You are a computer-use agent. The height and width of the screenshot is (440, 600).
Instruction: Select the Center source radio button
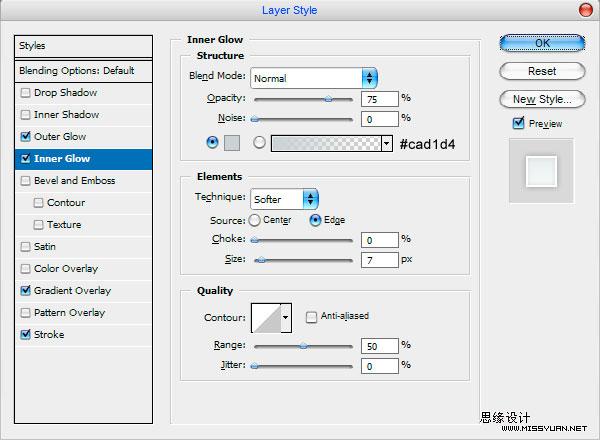254,220
